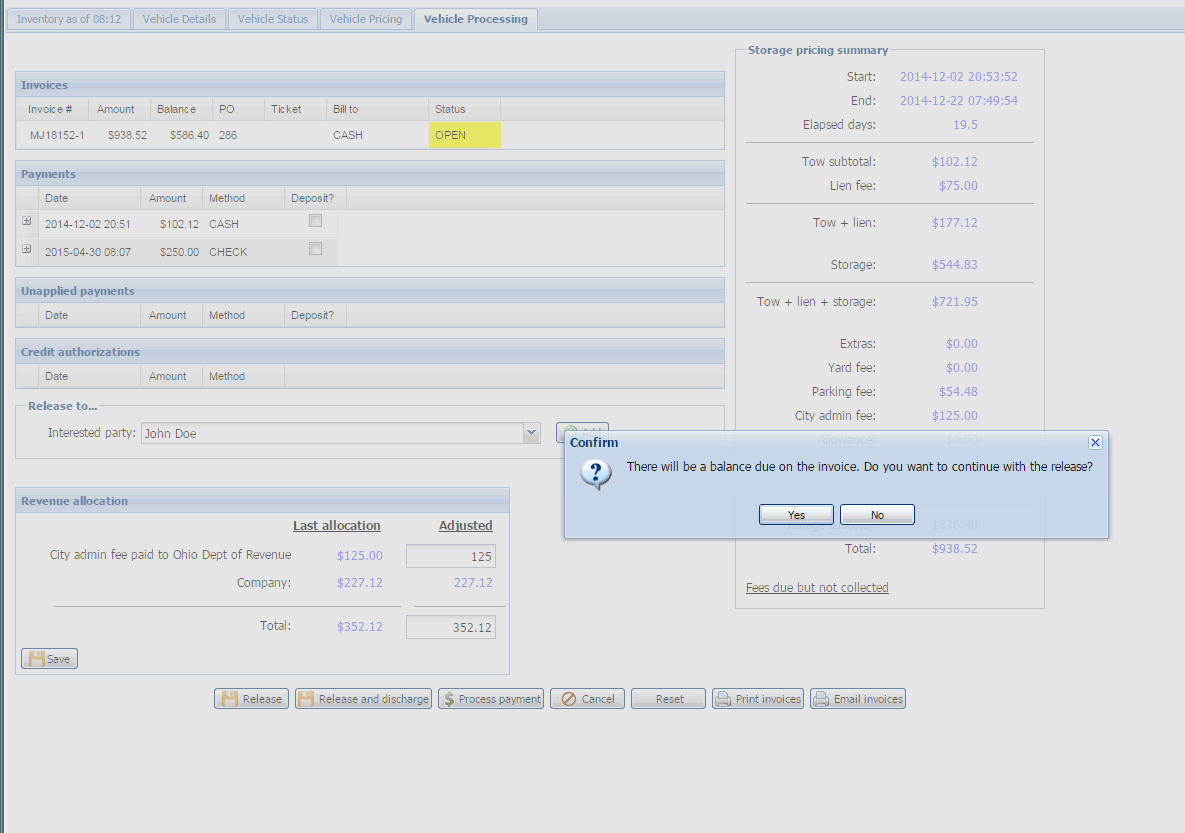Image resolution: width=1185 pixels, height=833 pixels.
Task: Expand the 2014-12-02 CASH payment row
Action: pyautogui.click(x=27, y=221)
